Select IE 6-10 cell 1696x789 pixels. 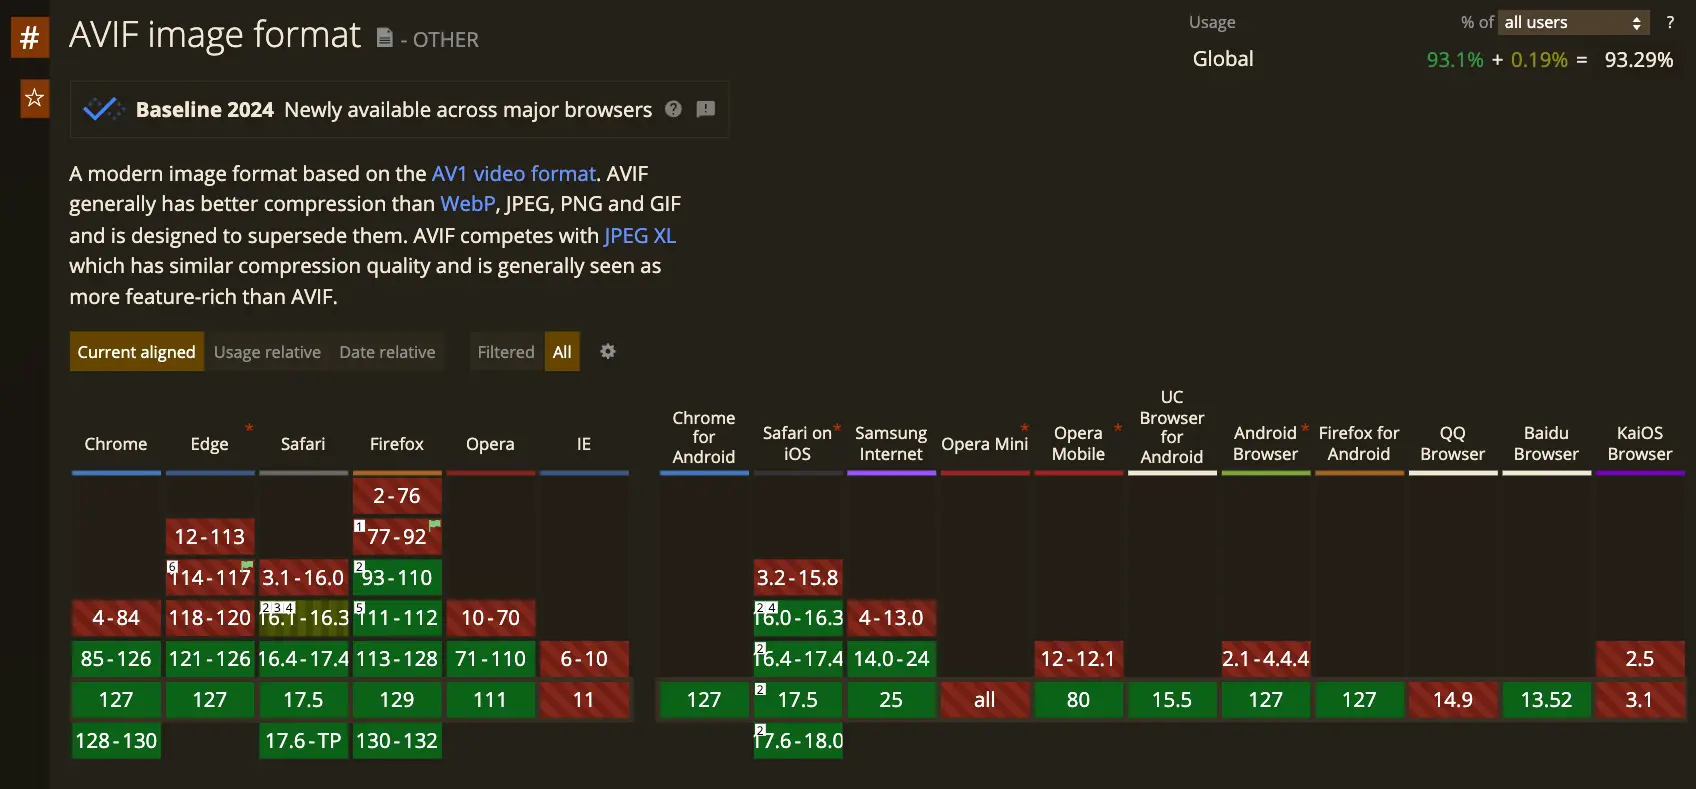pyautogui.click(x=584, y=659)
